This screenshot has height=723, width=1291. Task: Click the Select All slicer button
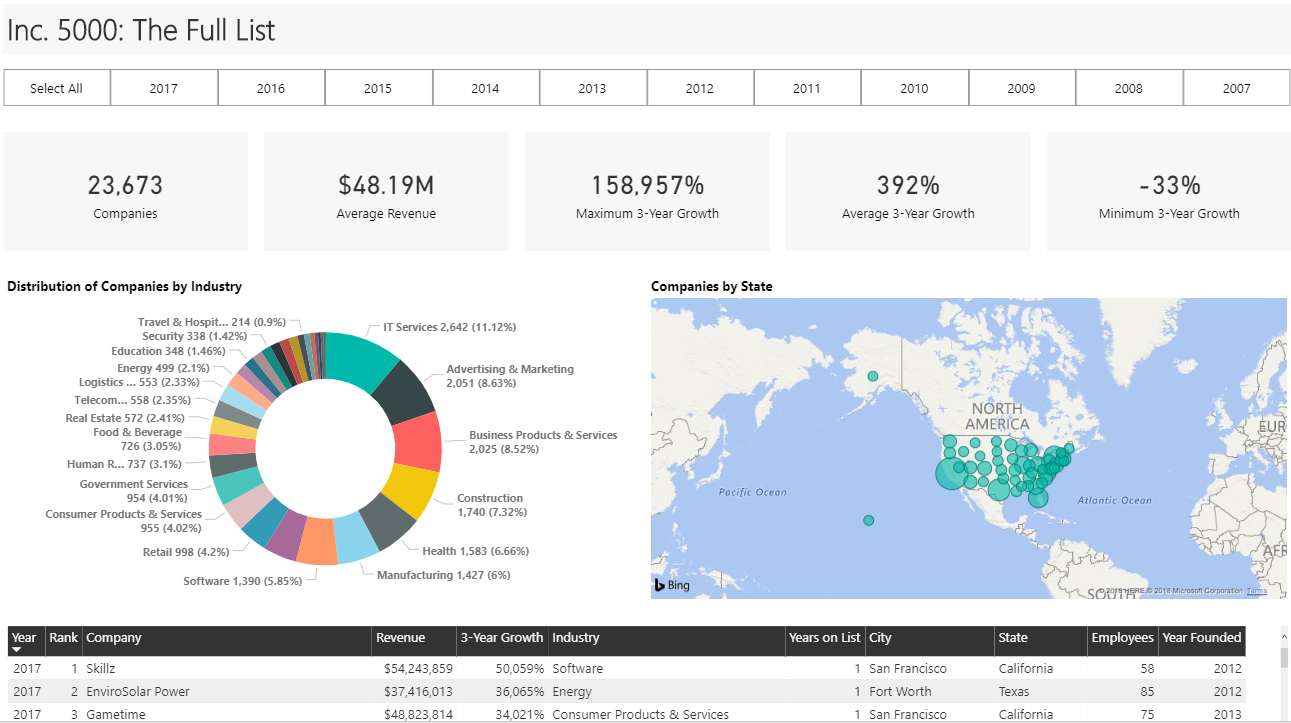tap(57, 88)
